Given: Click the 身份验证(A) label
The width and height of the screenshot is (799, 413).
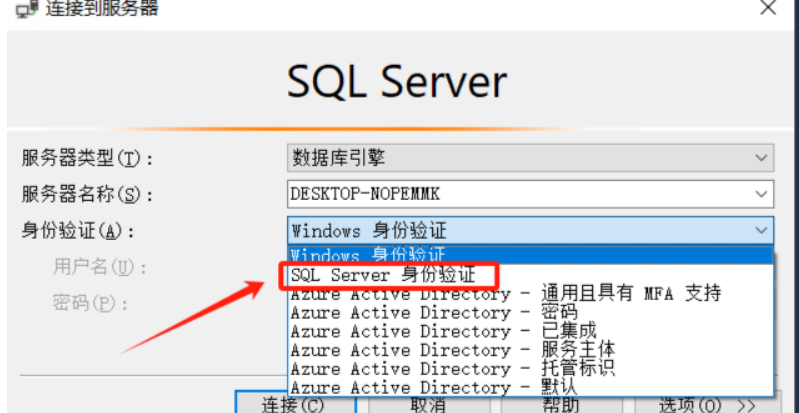Looking at the screenshot, I should tap(78, 231).
